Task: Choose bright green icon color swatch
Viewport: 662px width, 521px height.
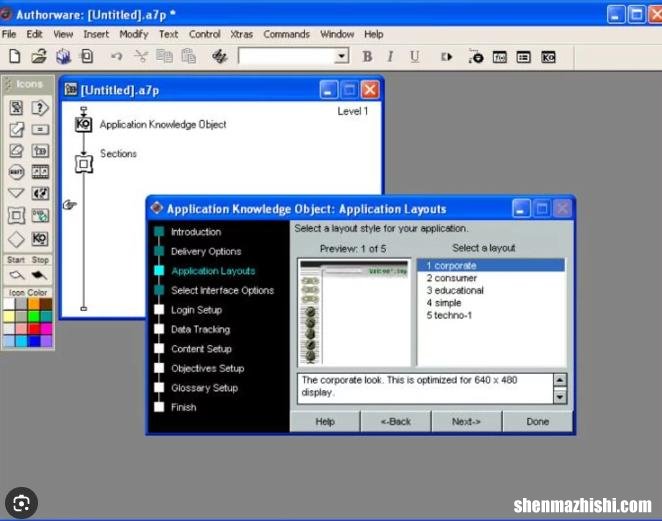Action: pos(34,316)
